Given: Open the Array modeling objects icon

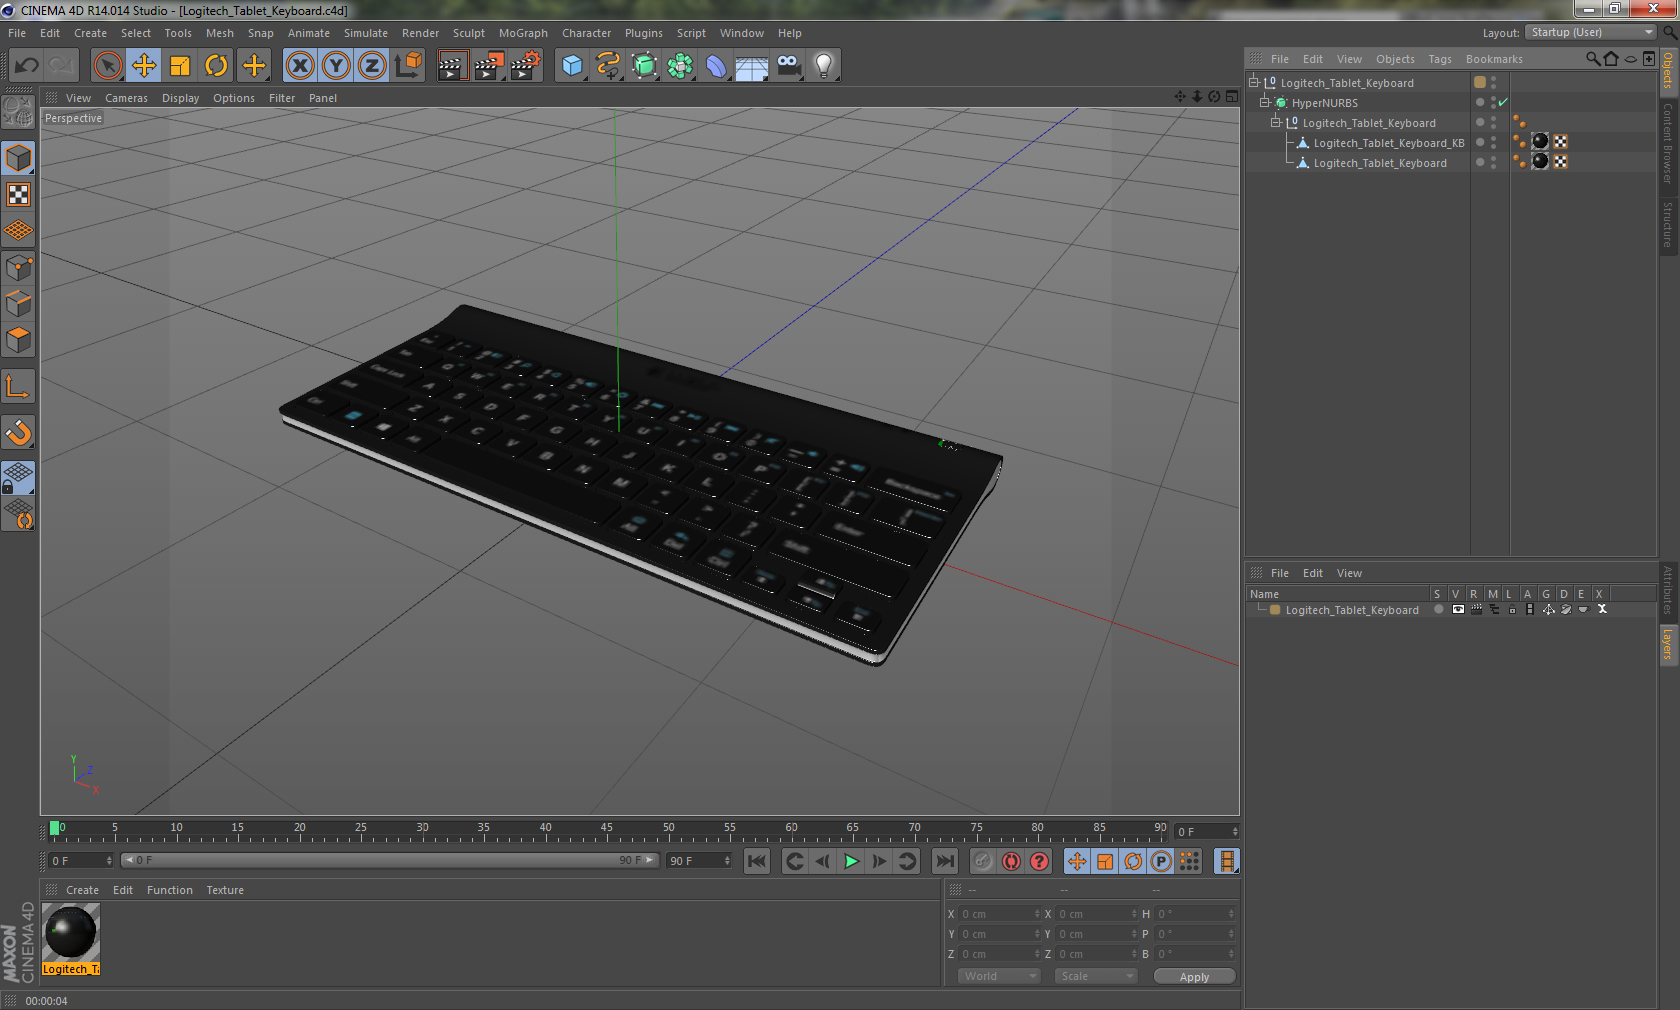Looking at the screenshot, I should (680, 66).
